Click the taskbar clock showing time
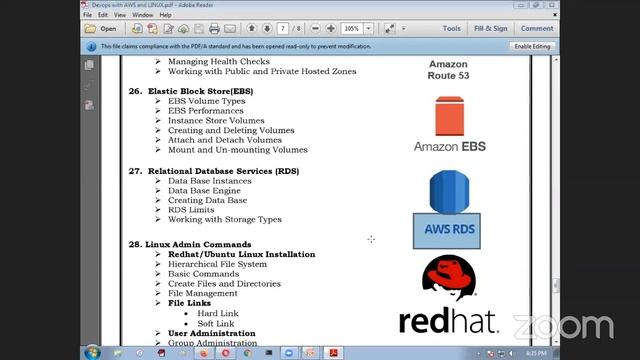Screen dimensions: 640x360 click(536, 353)
